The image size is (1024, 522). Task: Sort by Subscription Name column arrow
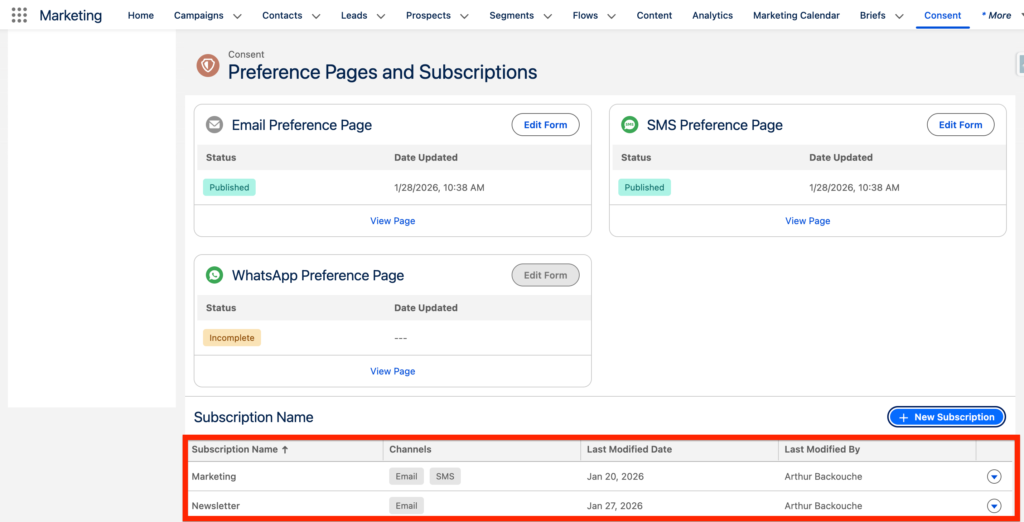(x=285, y=450)
